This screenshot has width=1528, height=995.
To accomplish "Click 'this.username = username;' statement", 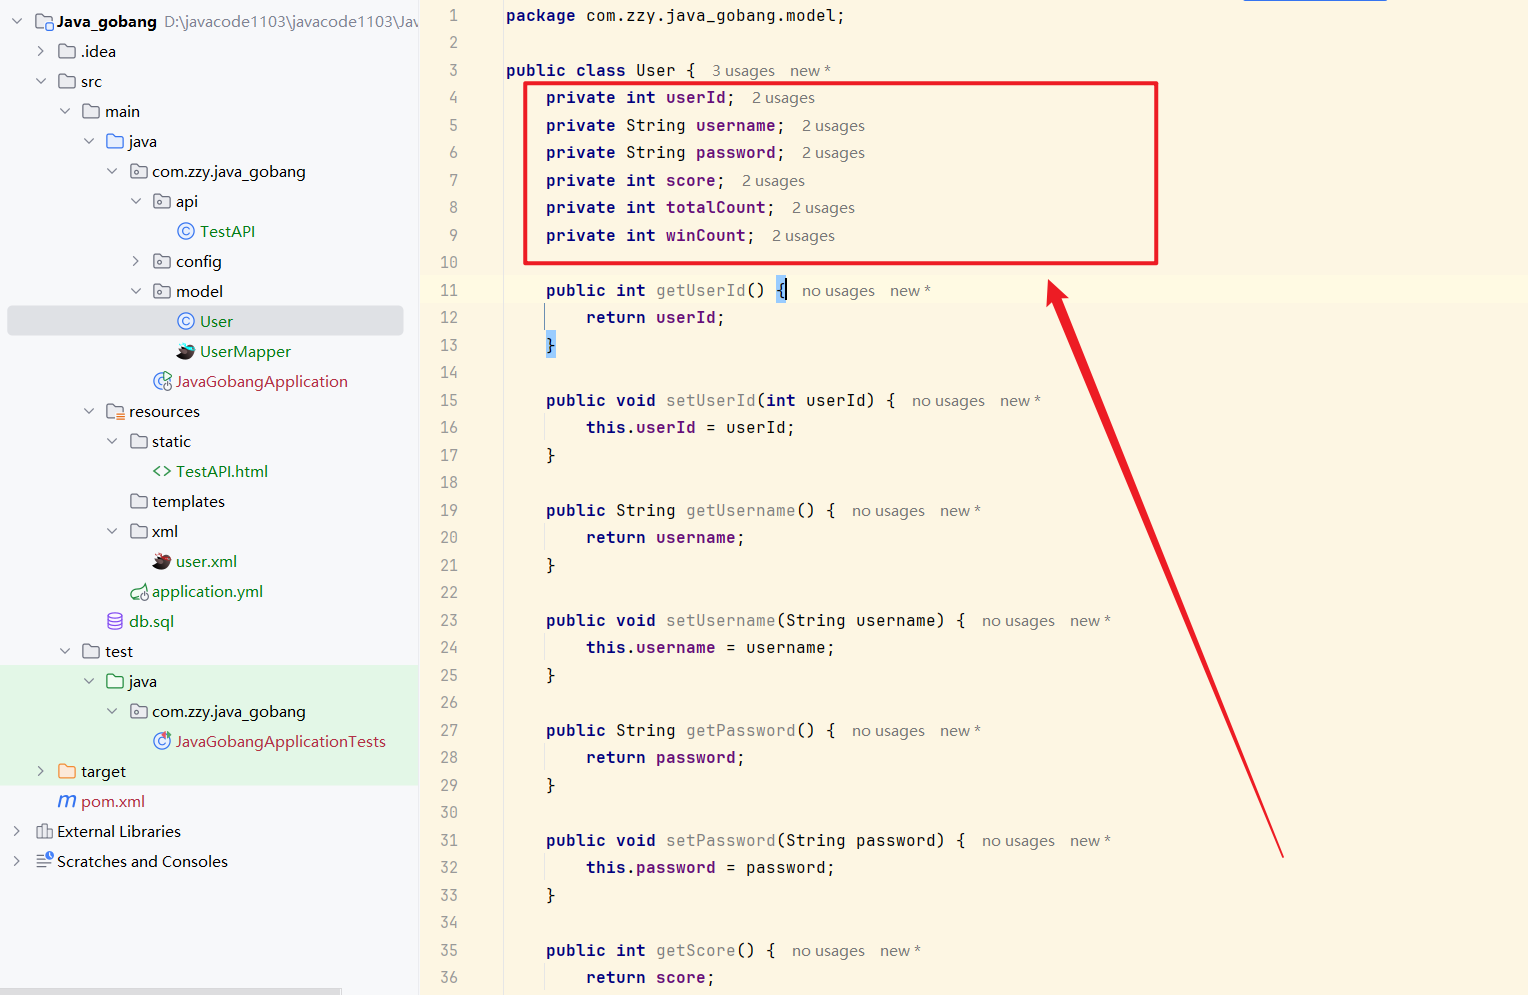I will pos(710,648).
